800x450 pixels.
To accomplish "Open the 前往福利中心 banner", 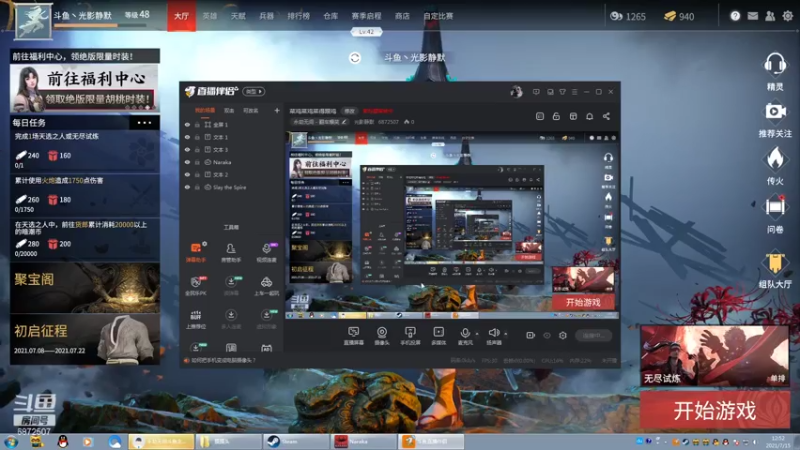I will [85, 88].
